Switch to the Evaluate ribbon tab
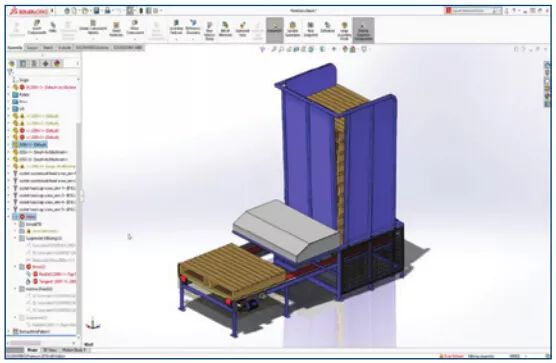Screen dimensions: 556x363 pyautogui.click(x=65, y=48)
